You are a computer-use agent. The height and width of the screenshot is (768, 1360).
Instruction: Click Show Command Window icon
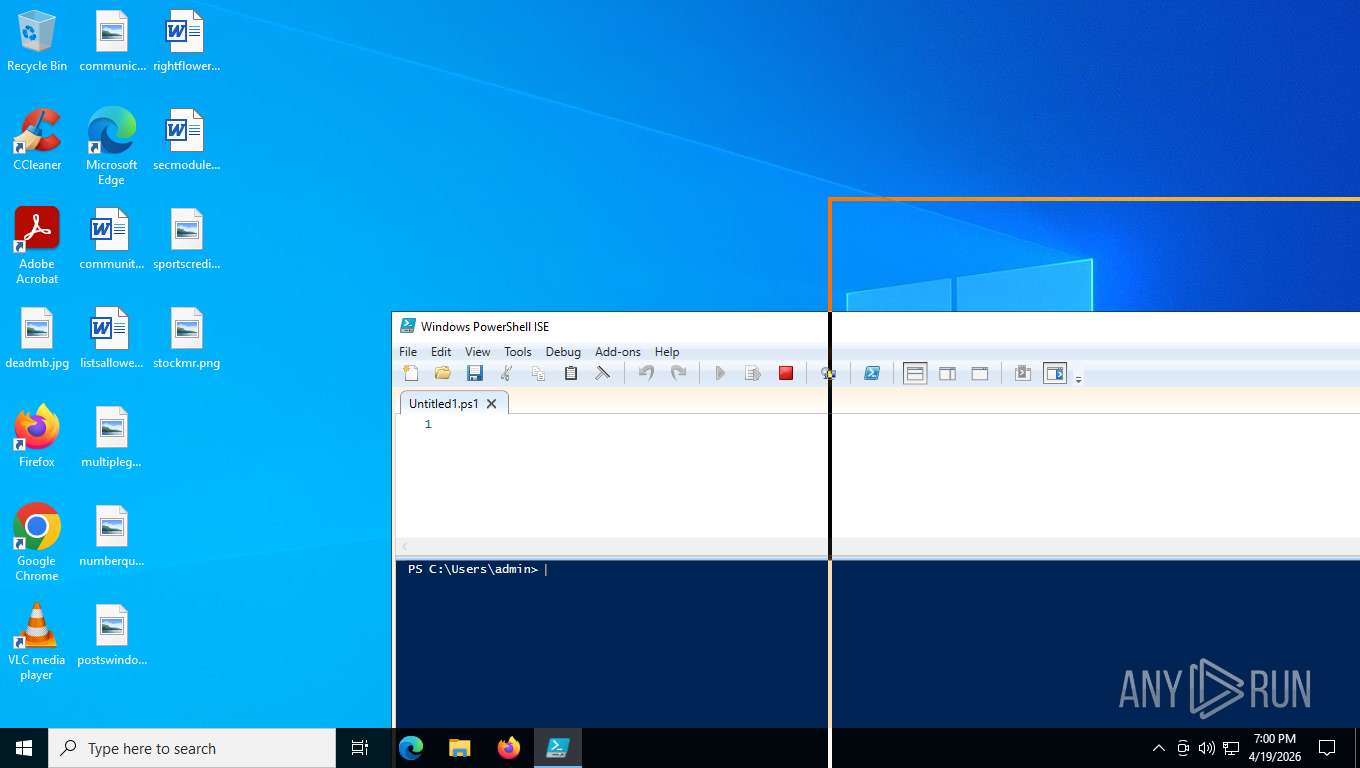point(1022,373)
